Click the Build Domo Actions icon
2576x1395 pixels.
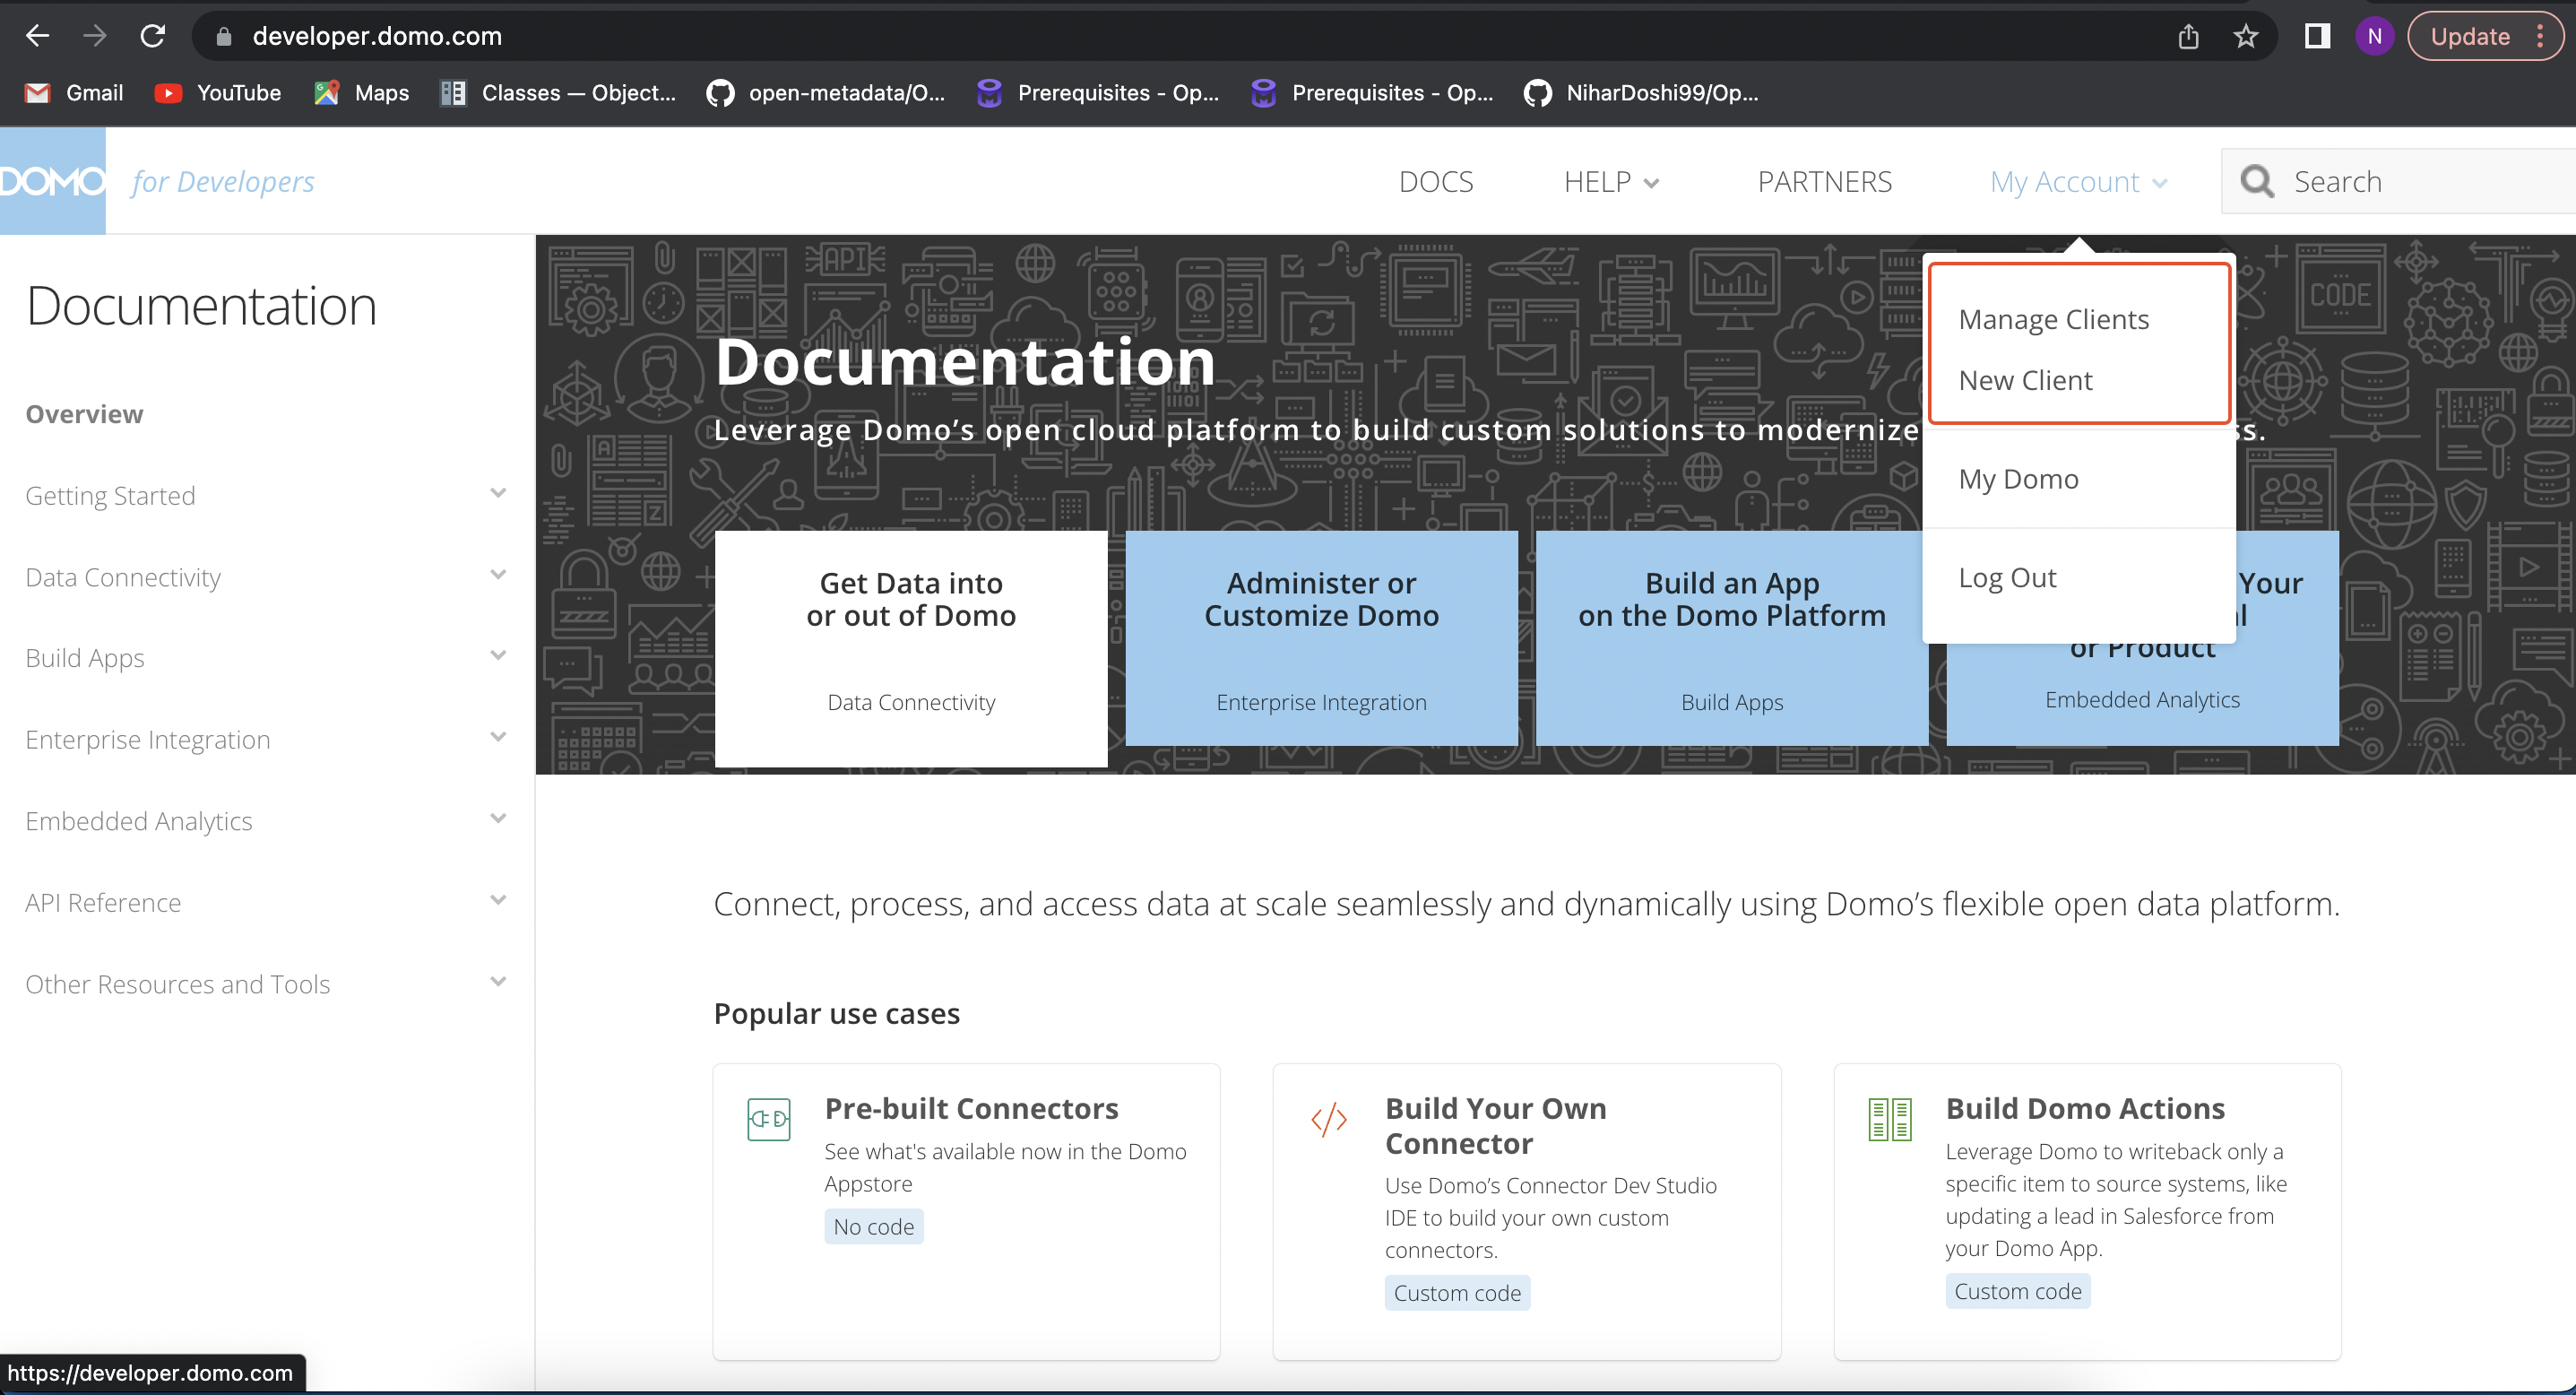pyautogui.click(x=1889, y=1119)
